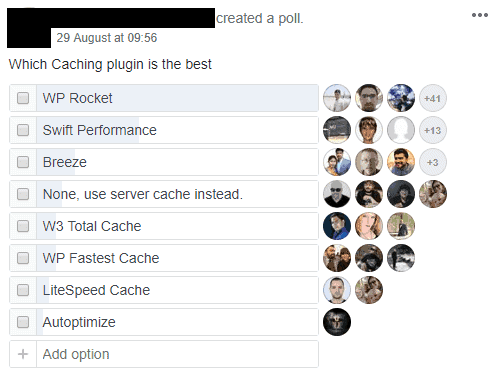Viewport: 492px width, 377px height.
Task: Click the plus icon beside Add option
Action: [x=23, y=354]
